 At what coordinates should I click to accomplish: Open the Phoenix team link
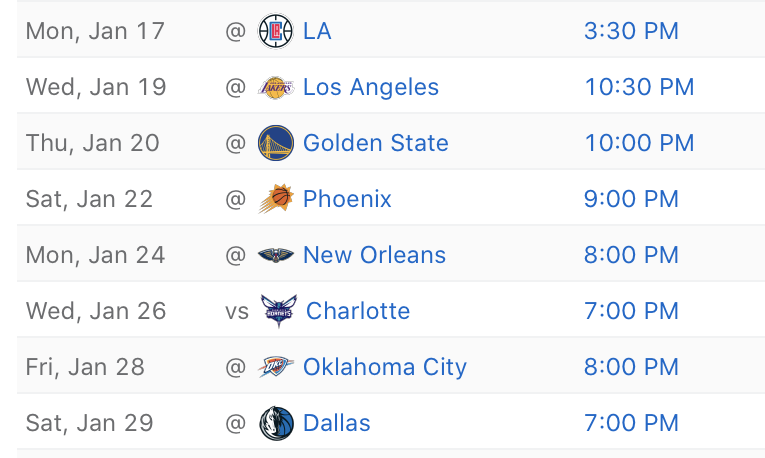pos(347,199)
